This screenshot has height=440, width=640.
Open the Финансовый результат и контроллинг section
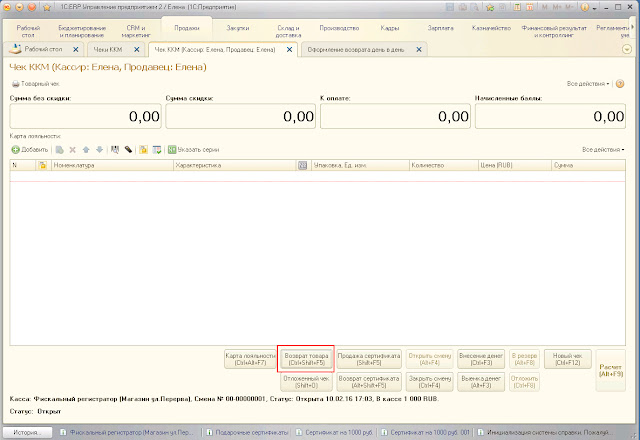pos(554,31)
